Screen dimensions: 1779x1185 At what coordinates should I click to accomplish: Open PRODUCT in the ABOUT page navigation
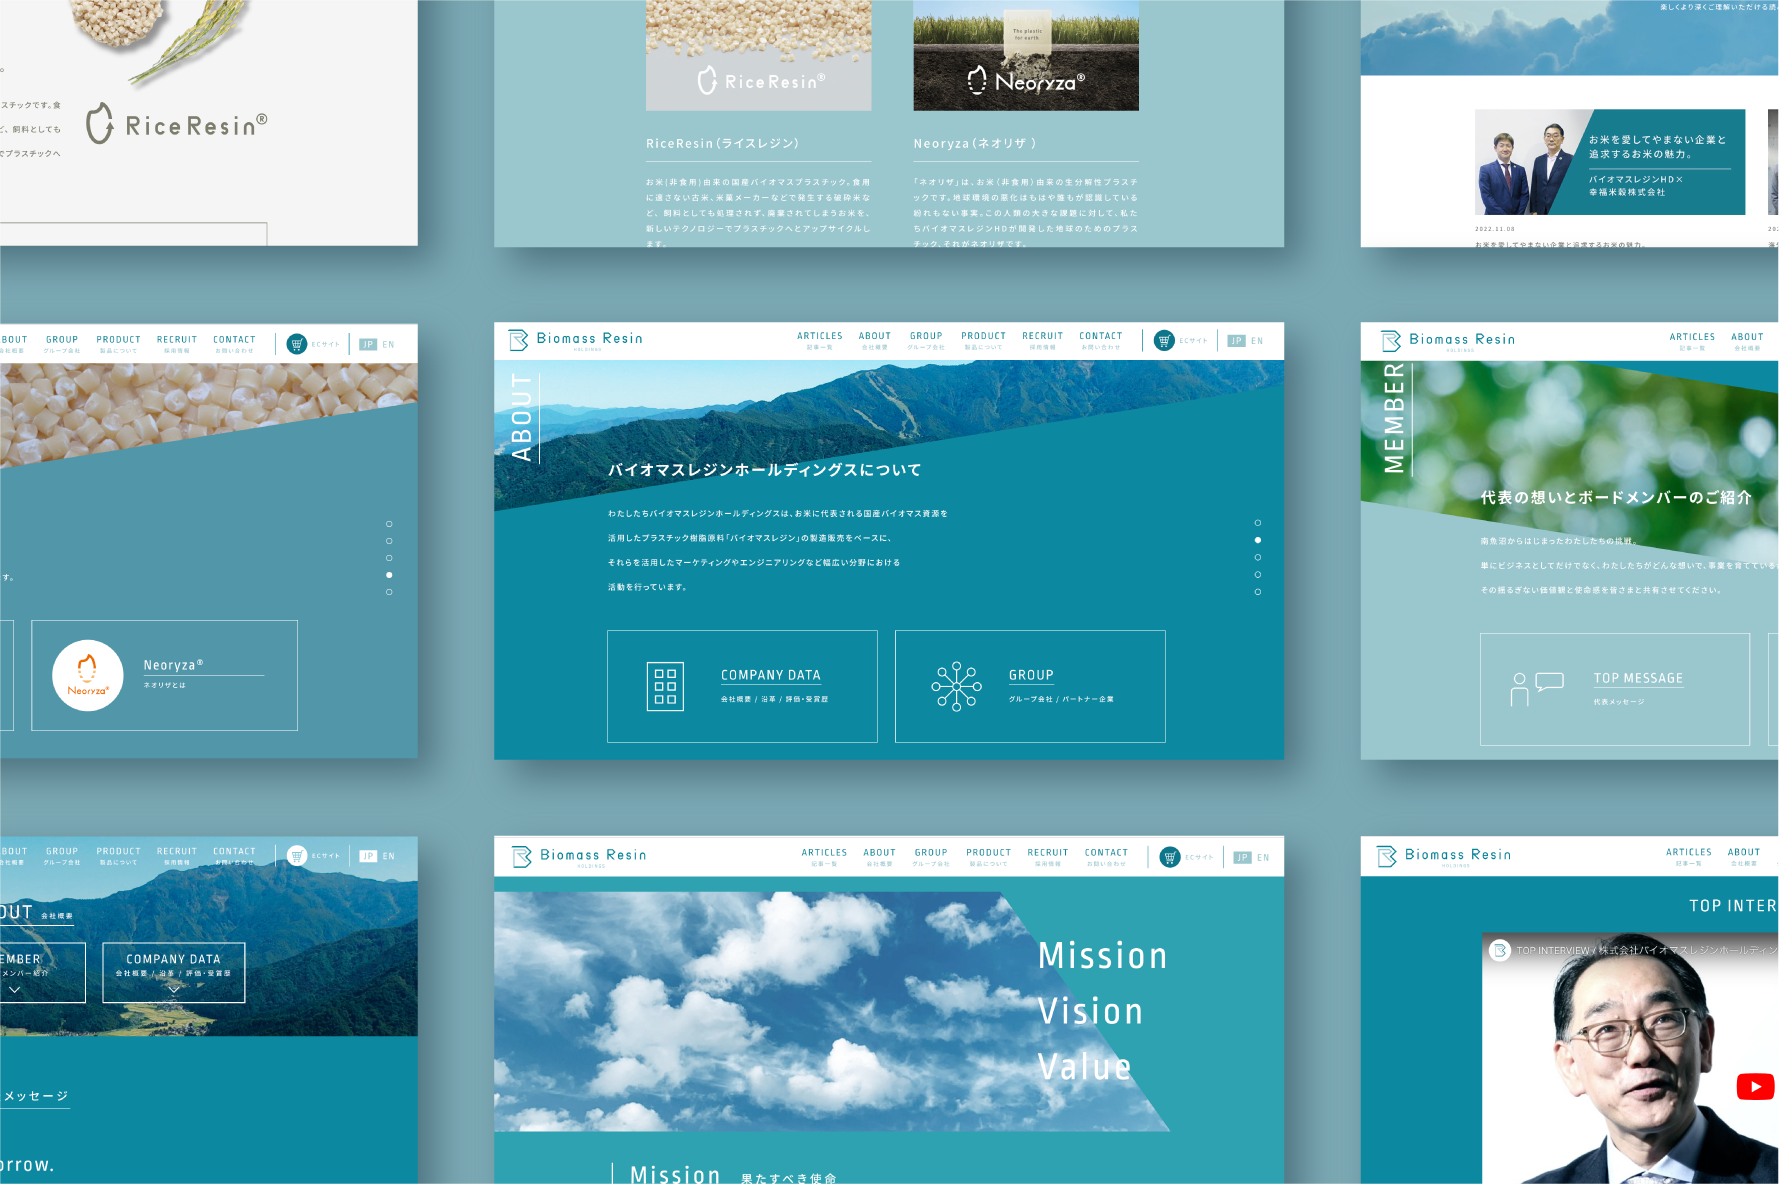(984, 340)
